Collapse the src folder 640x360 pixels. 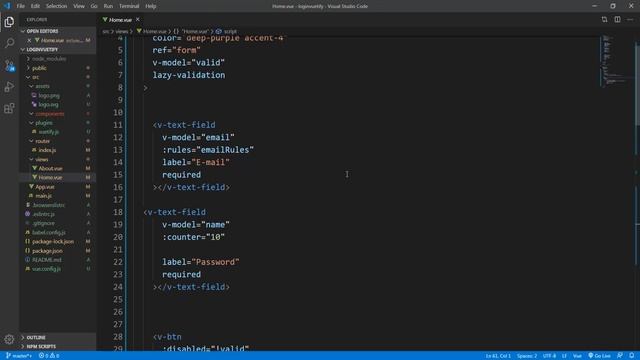(x=57, y=77)
